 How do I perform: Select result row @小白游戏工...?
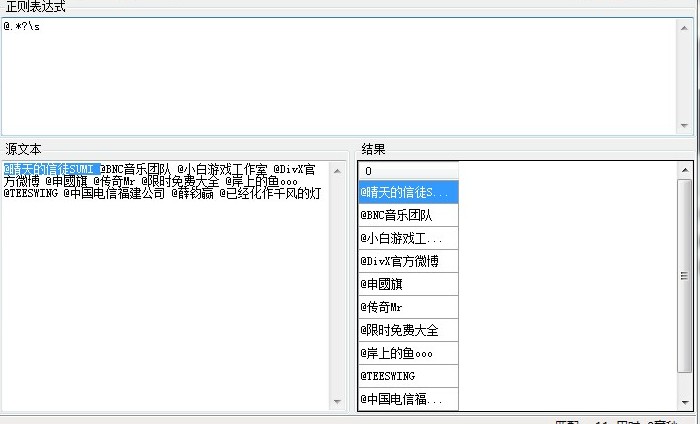click(x=408, y=238)
